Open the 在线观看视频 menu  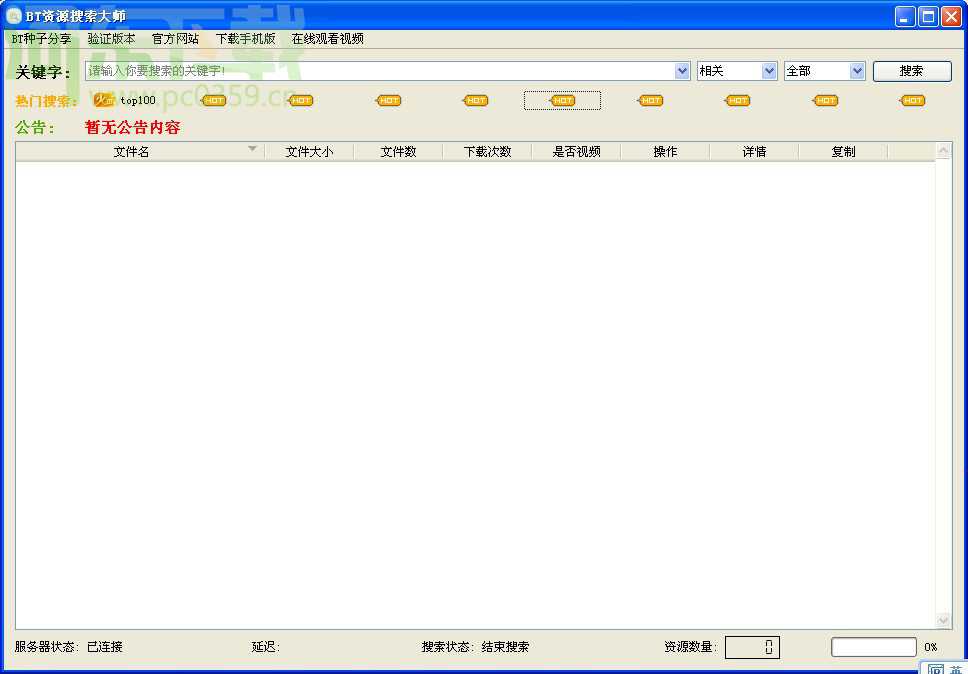327,39
